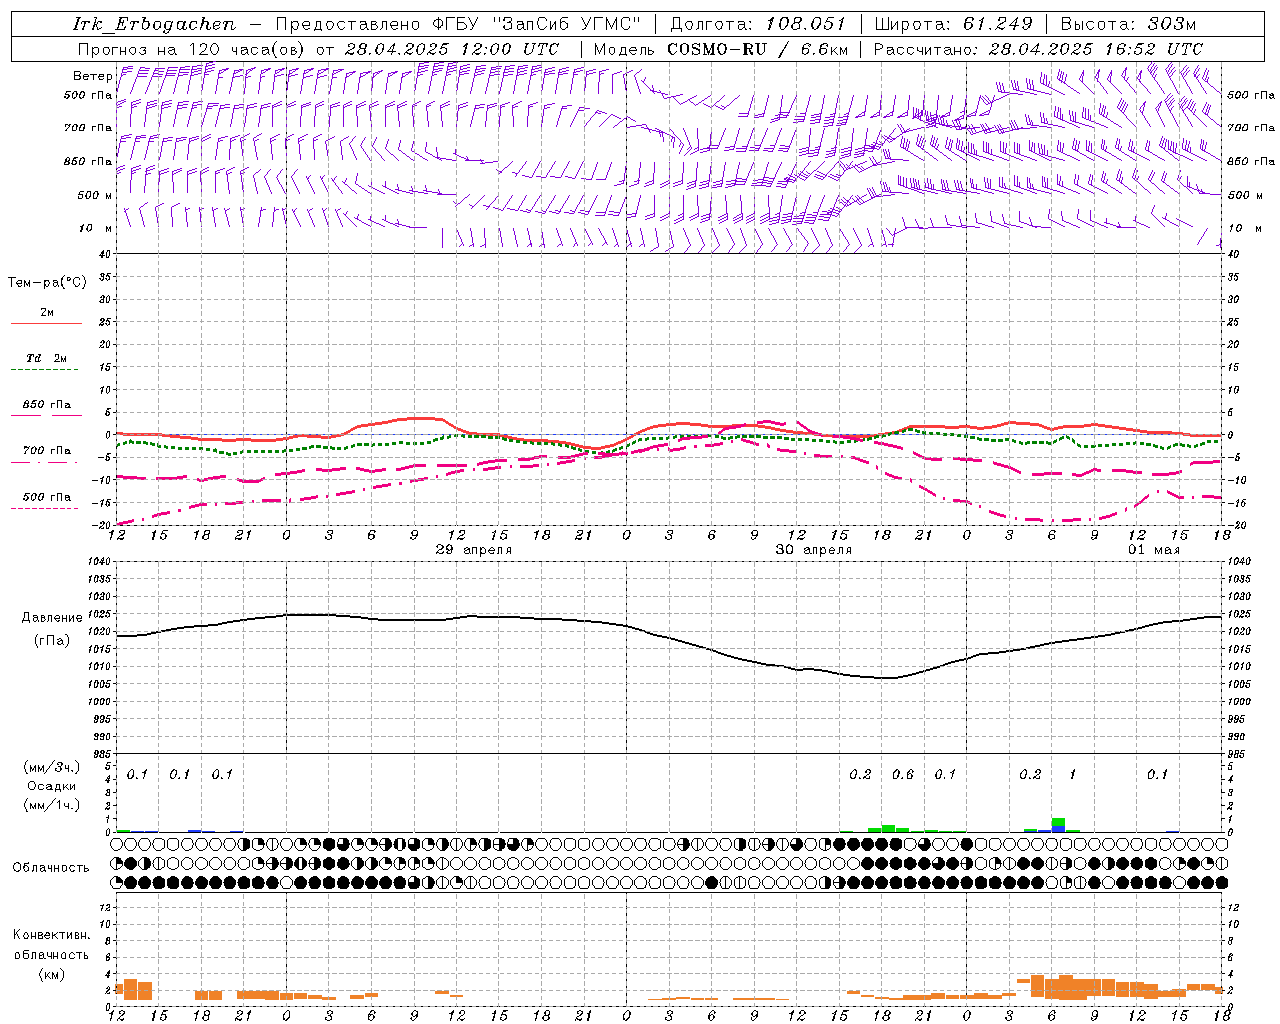Viewport: 1280px width, 1024px height.
Task: Click the 29 апреля date label
Action: 473,550
